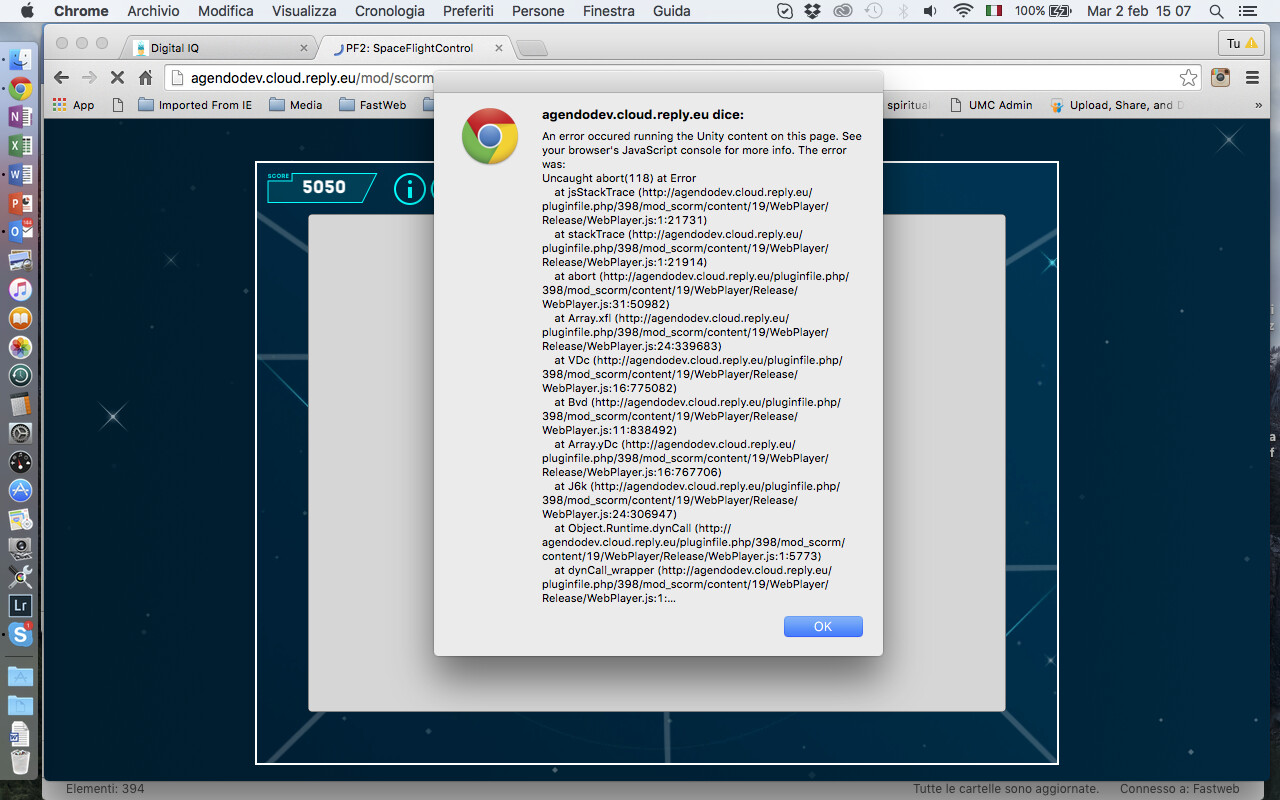Screen dimensions: 1280x800
Task: Open Spotlight with the magnifier icon
Action: (x=1215, y=11)
